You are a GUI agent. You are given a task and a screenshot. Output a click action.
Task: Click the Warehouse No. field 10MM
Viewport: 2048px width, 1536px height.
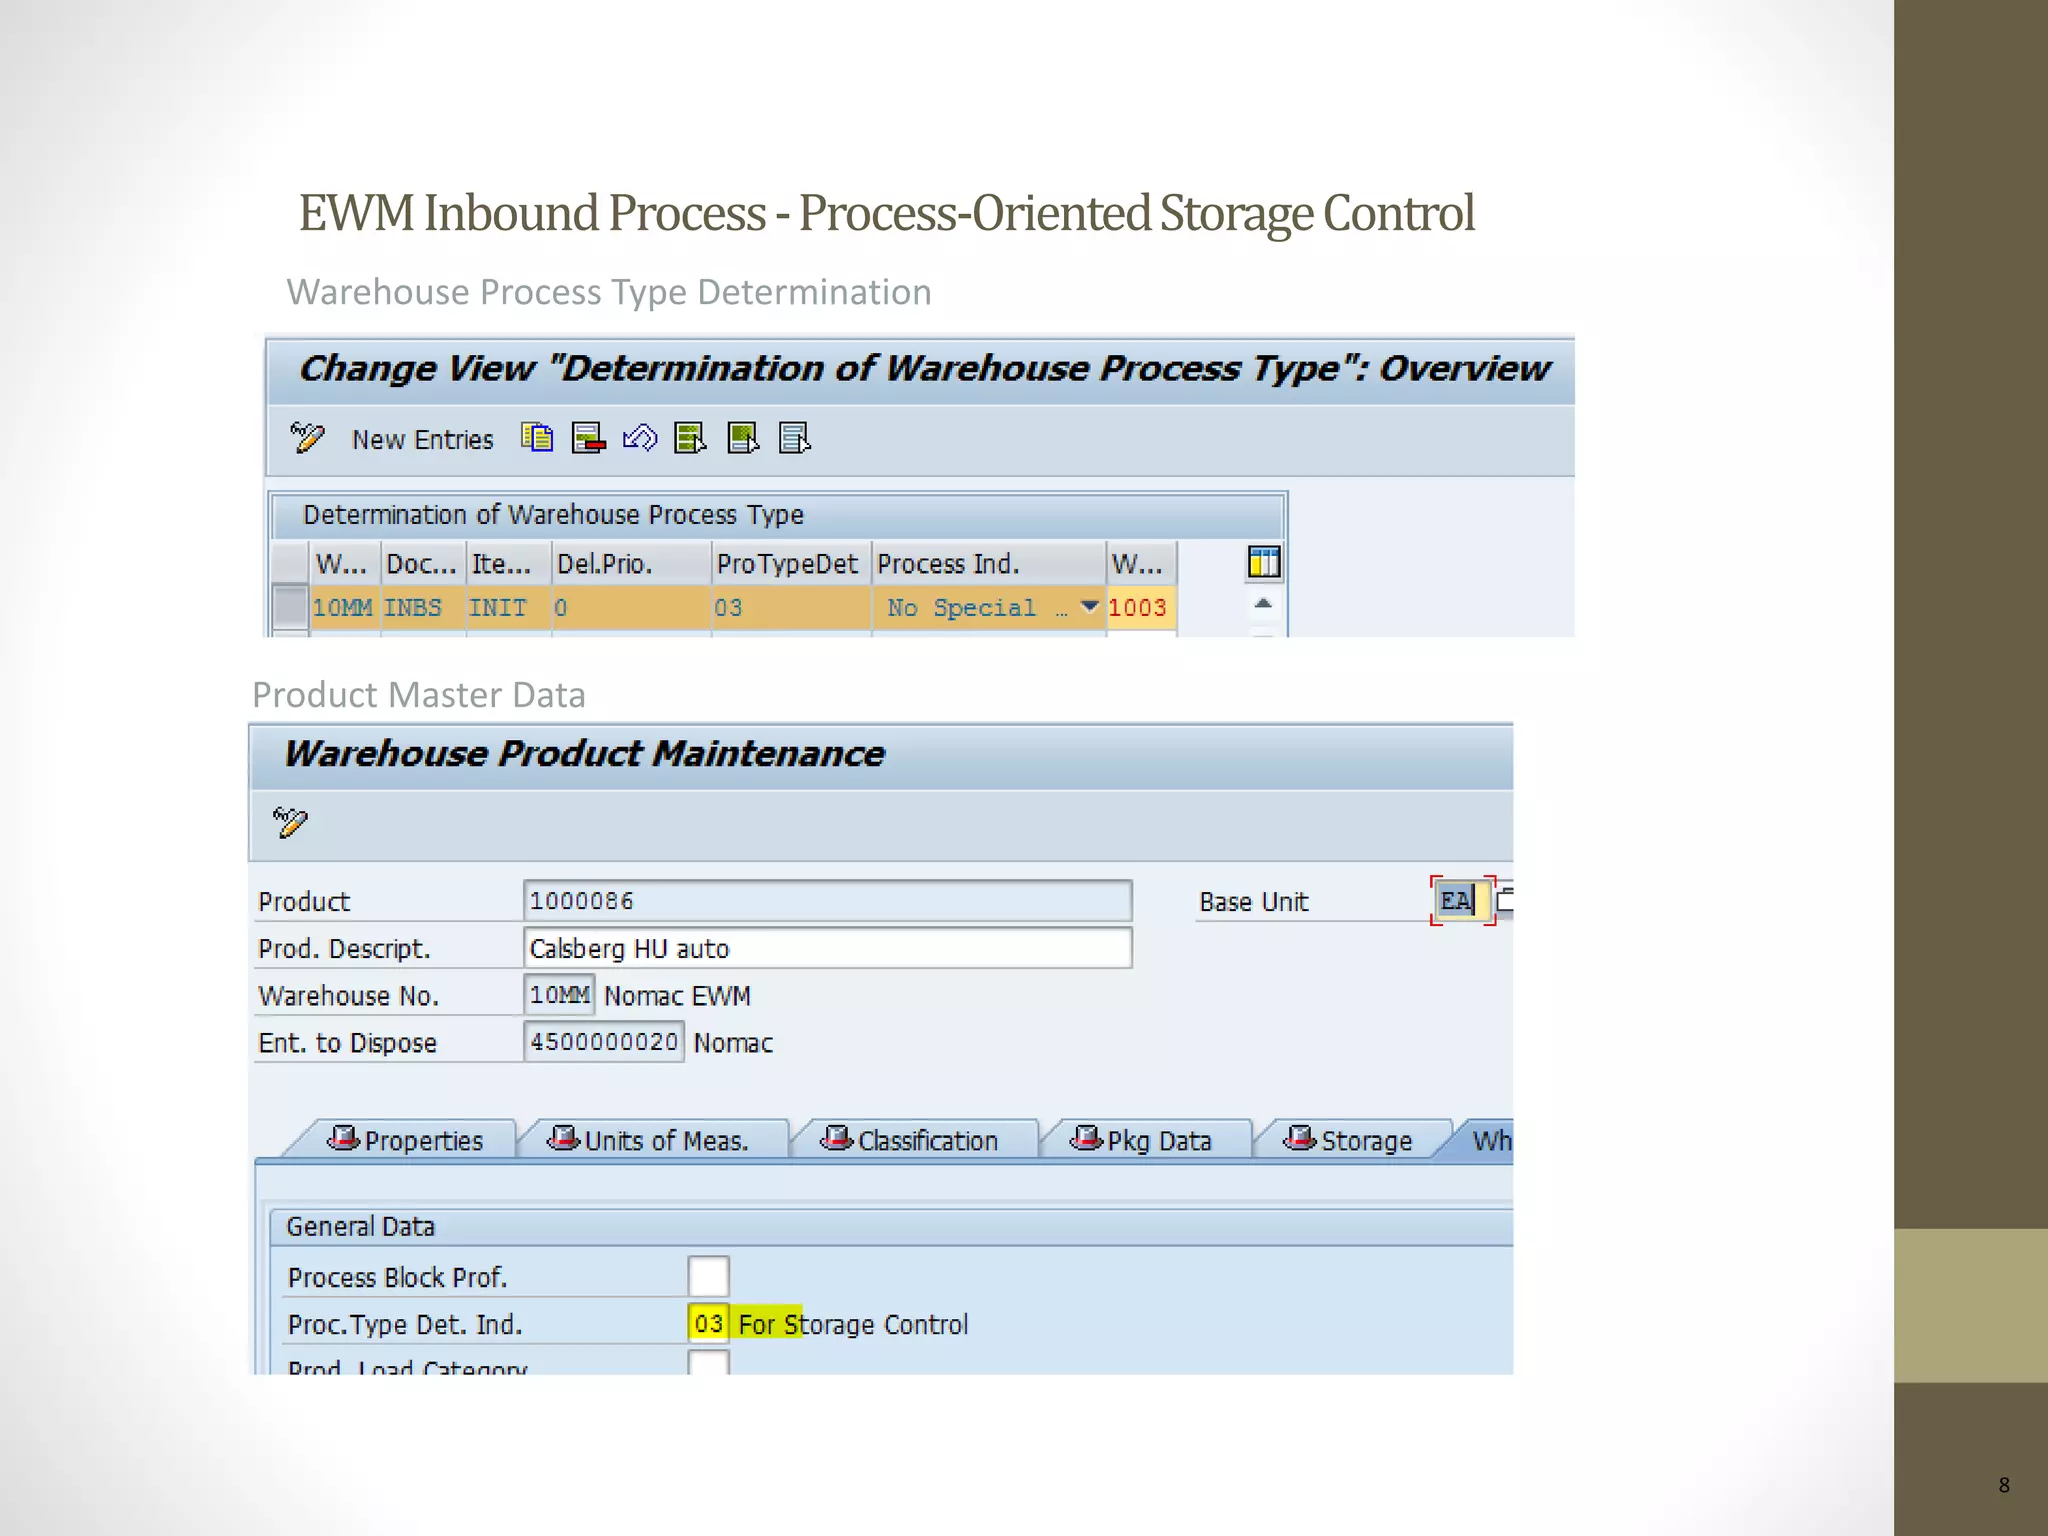coord(559,995)
